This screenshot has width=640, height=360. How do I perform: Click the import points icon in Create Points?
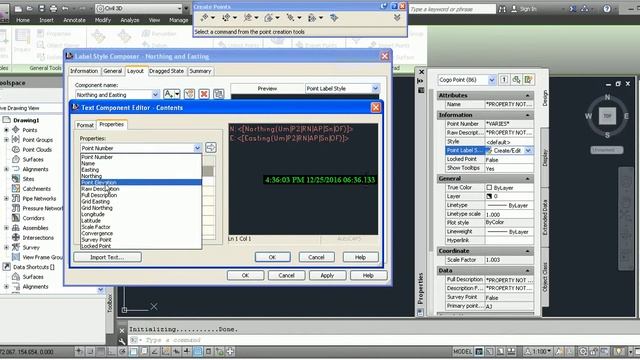pyautogui.click(x=334, y=18)
